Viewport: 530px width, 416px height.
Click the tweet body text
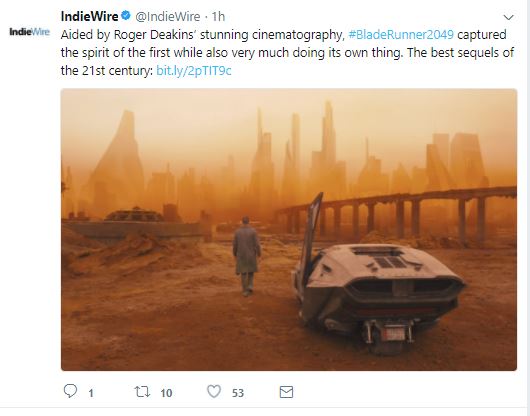(287, 53)
